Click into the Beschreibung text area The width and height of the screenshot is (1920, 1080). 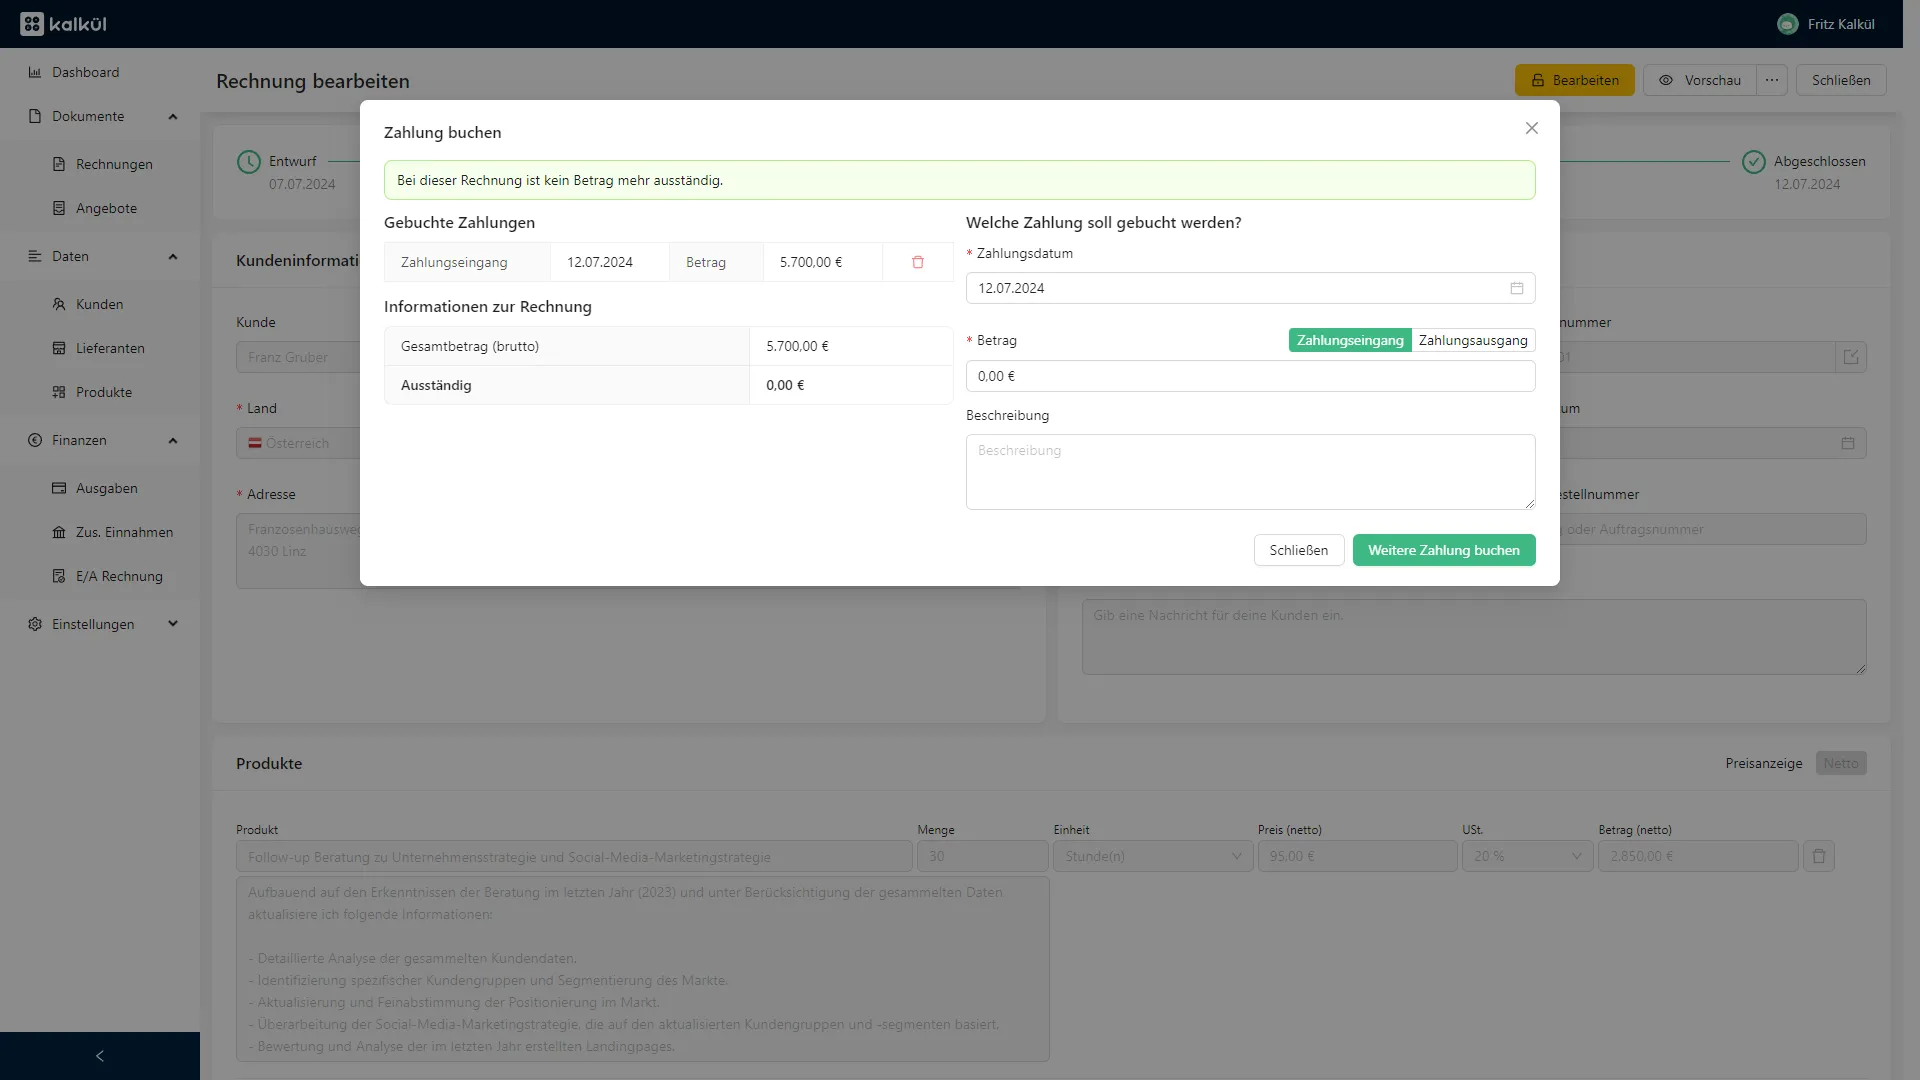click(1250, 472)
